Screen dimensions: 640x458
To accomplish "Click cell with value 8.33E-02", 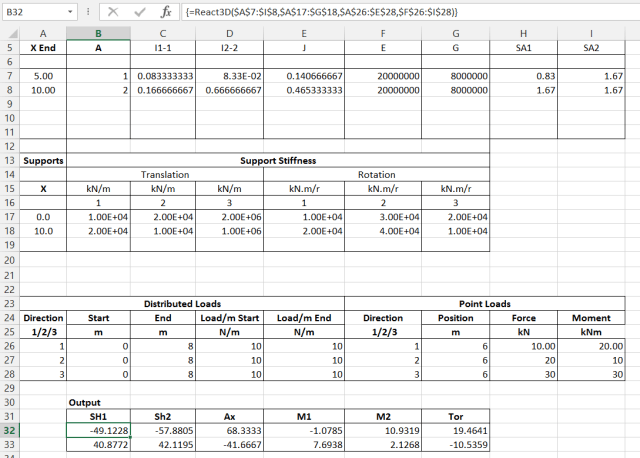I will (x=231, y=76).
